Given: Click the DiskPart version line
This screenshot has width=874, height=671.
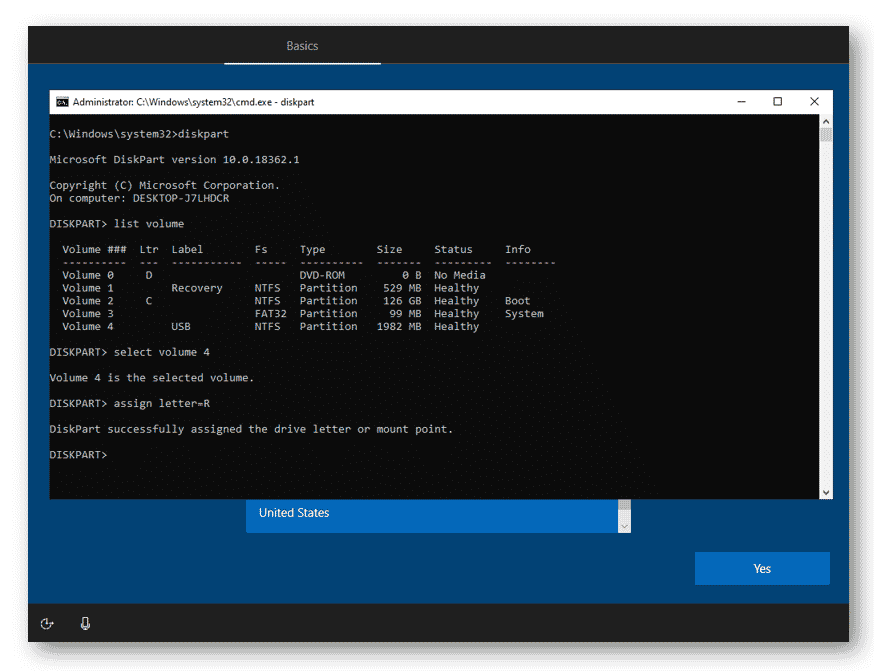Looking at the screenshot, I should [x=174, y=160].
